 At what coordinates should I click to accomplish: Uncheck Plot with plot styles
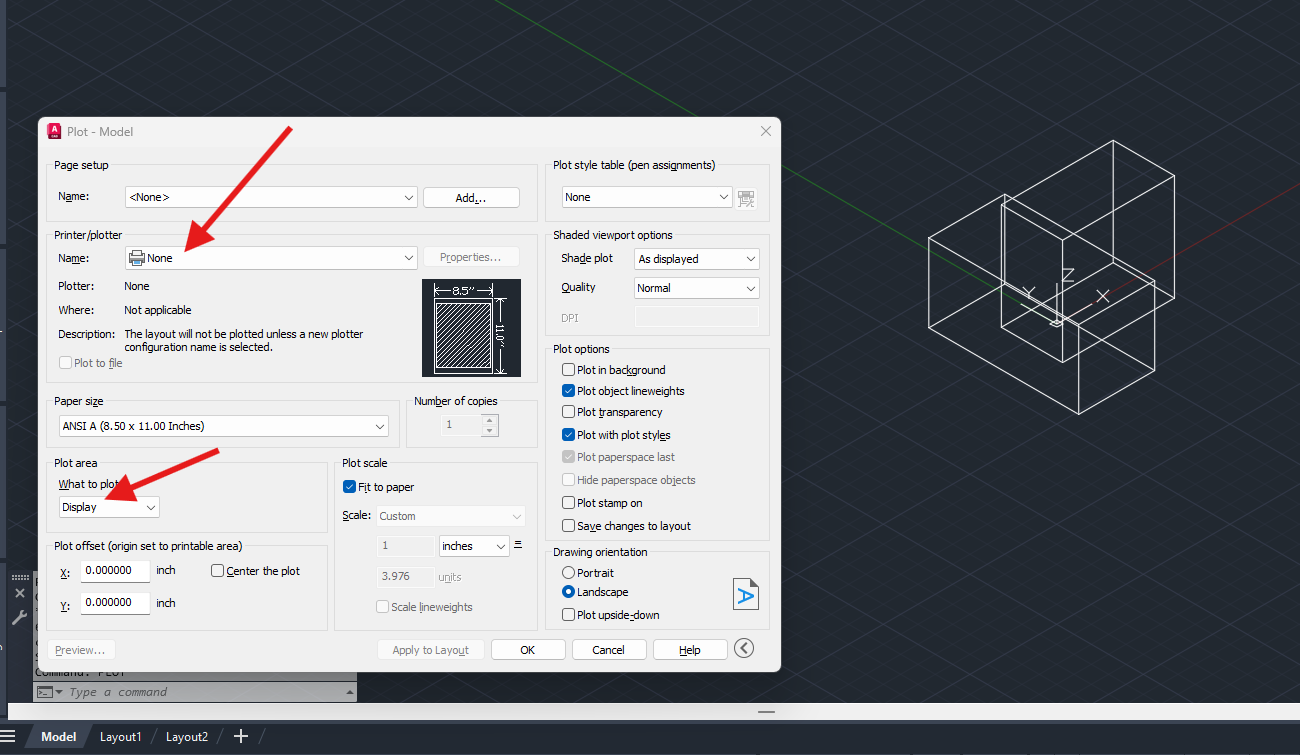568,435
